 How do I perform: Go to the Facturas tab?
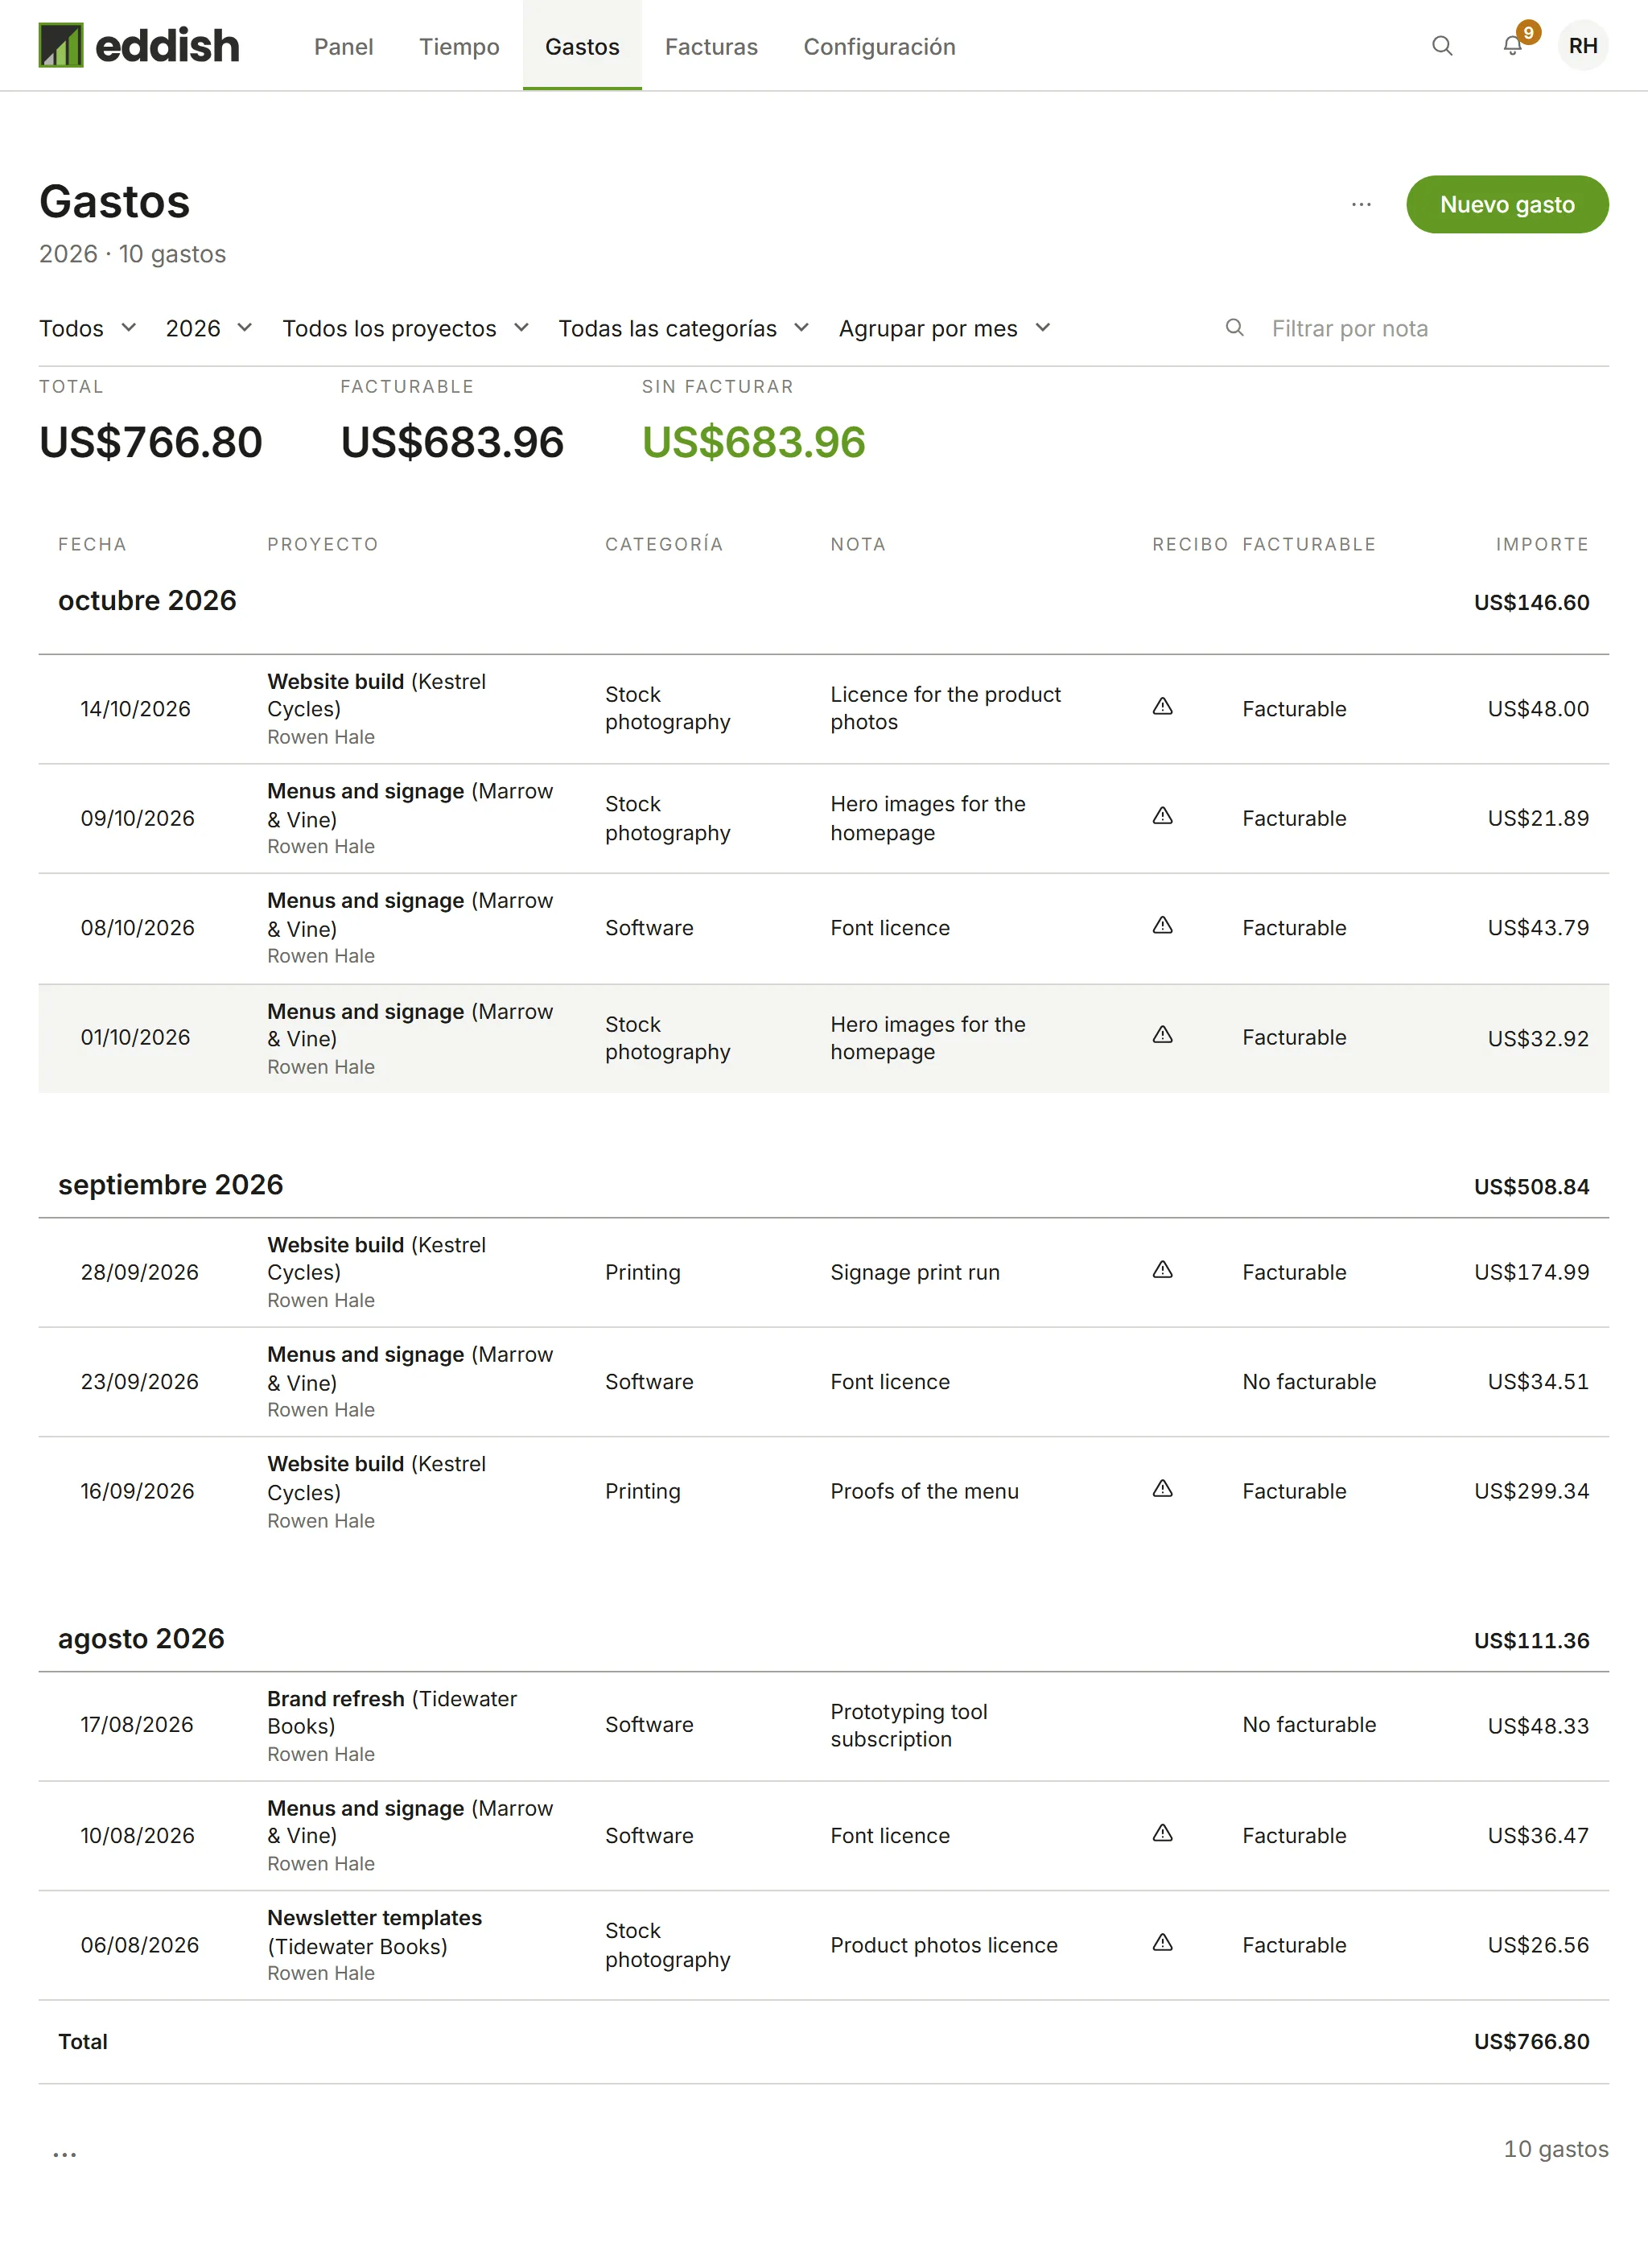[x=711, y=47]
